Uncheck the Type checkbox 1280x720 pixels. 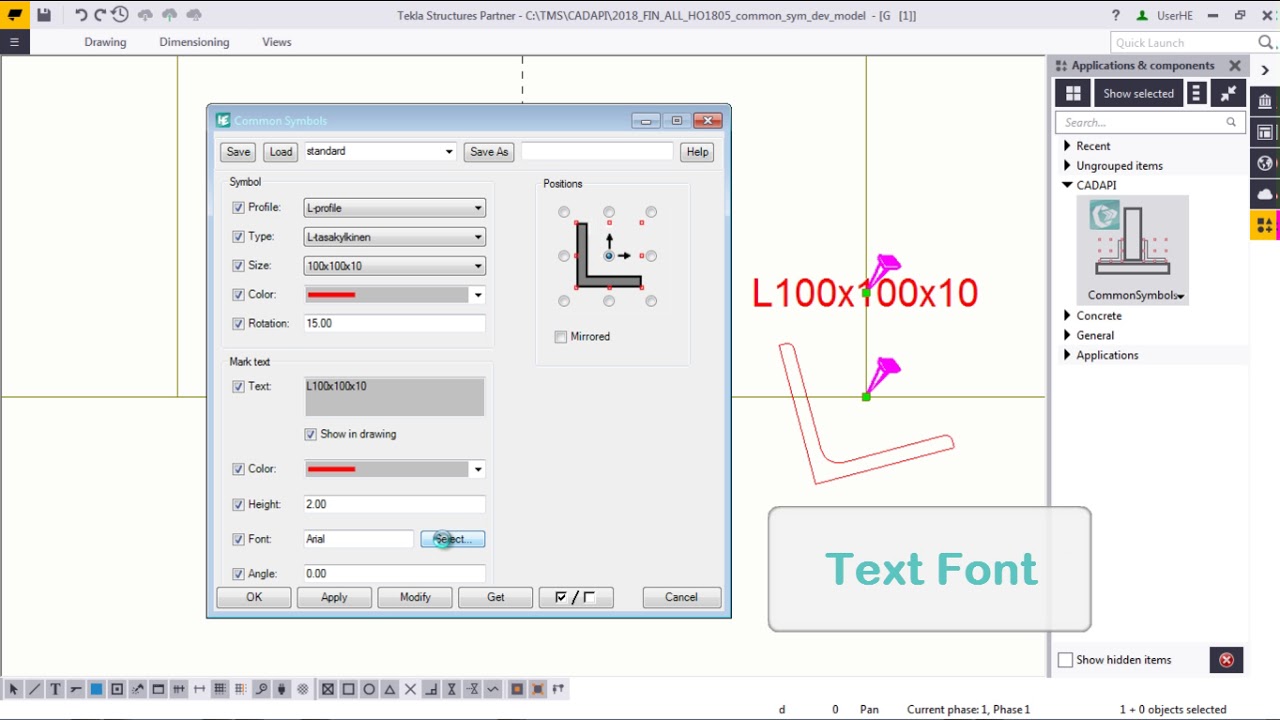click(x=238, y=237)
